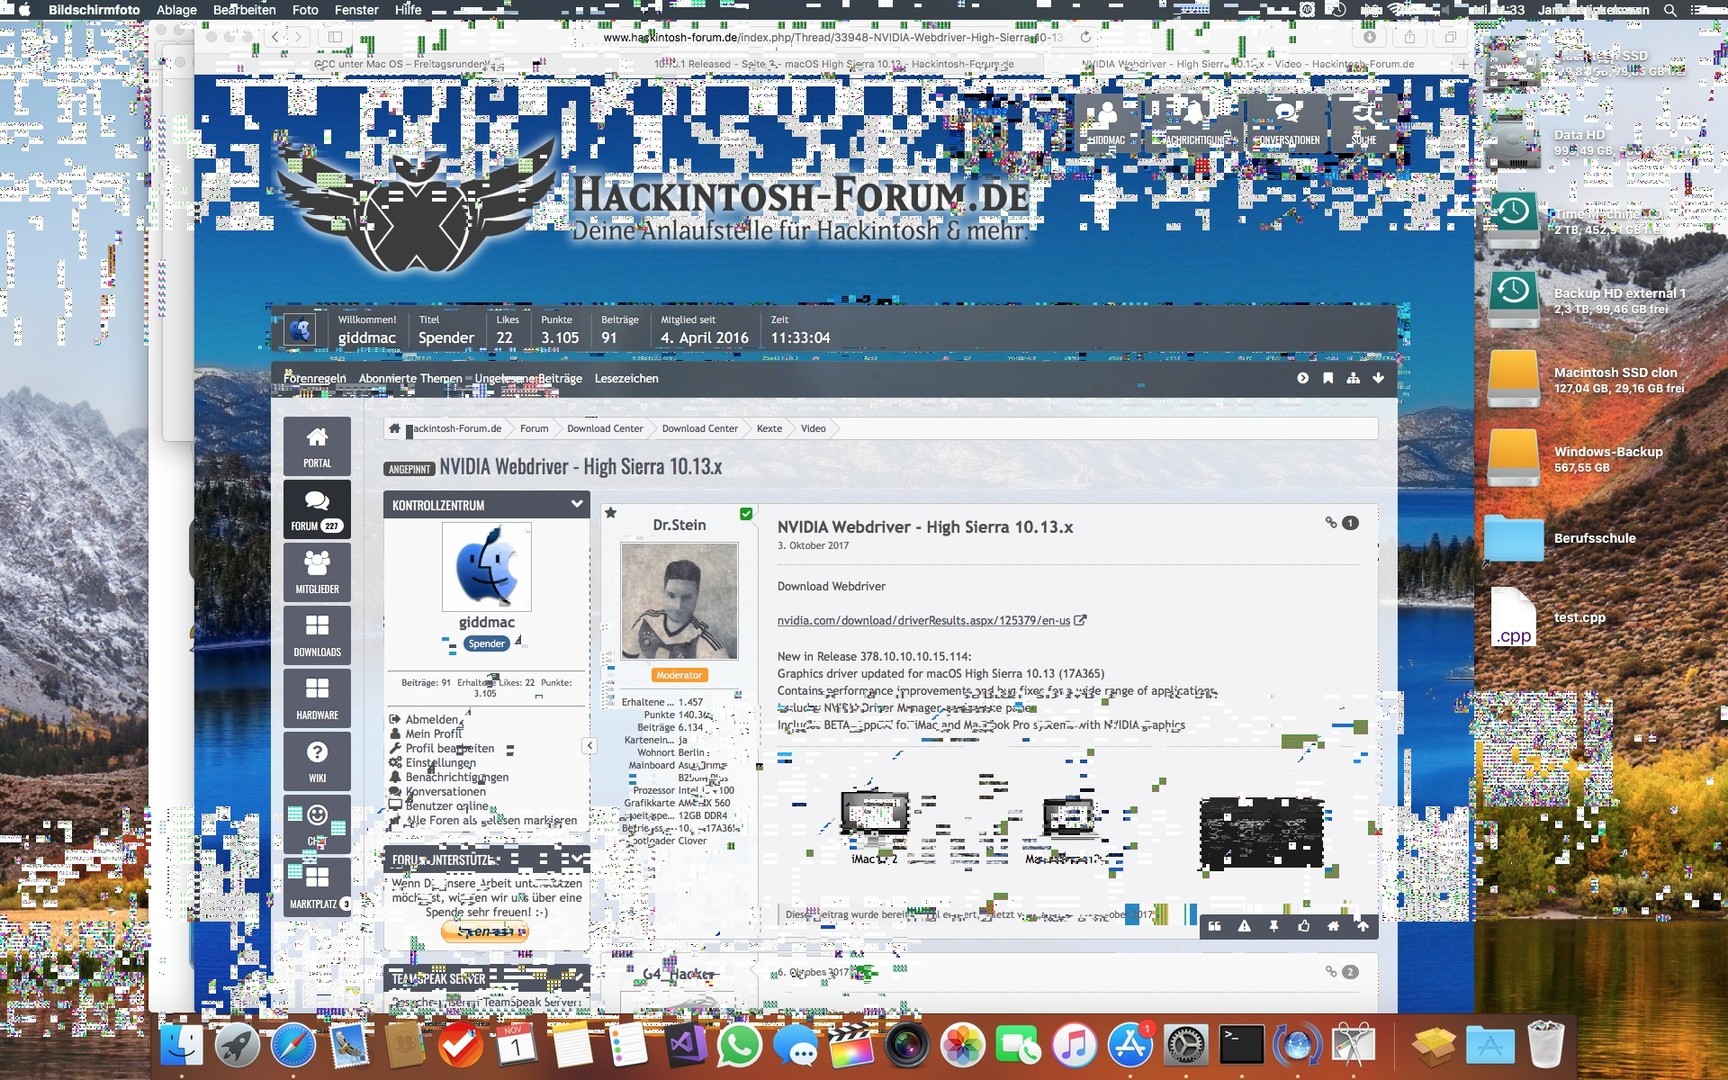Click the star icon beside Dr.Stein
This screenshot has width=1728, height=1080.
611,513
